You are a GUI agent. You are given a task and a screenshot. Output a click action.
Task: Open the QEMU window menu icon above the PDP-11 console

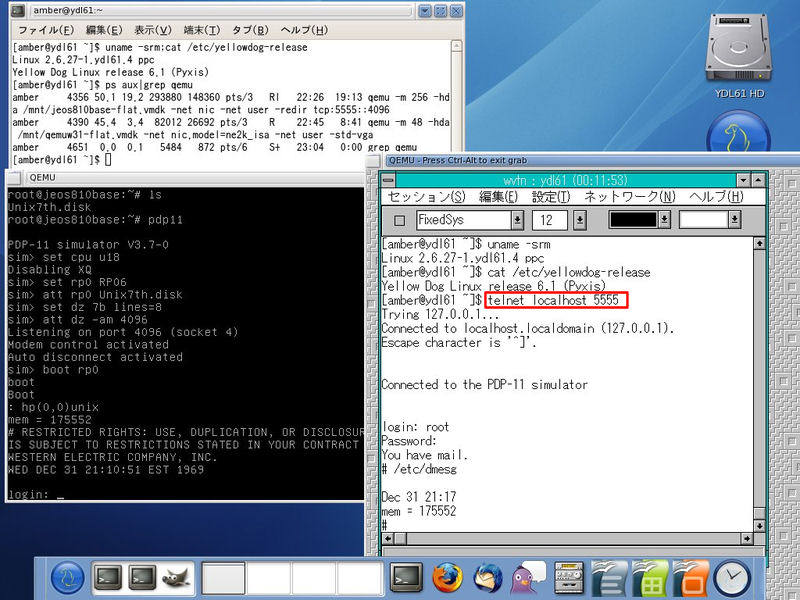pos(13,178)
